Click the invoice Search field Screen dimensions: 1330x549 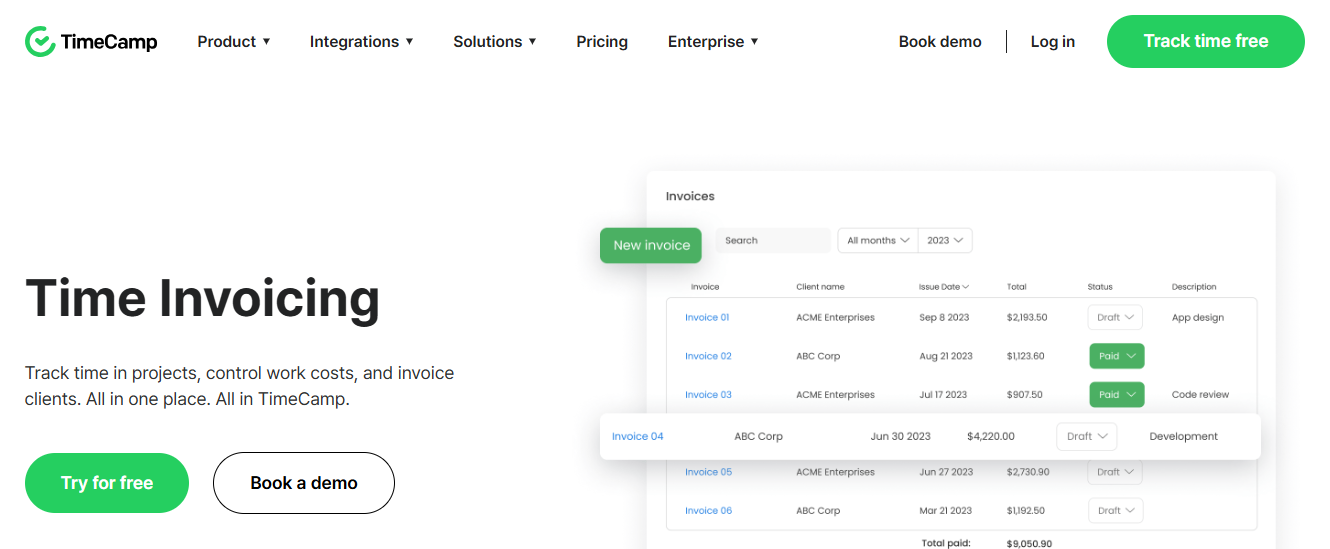[772, 240]
